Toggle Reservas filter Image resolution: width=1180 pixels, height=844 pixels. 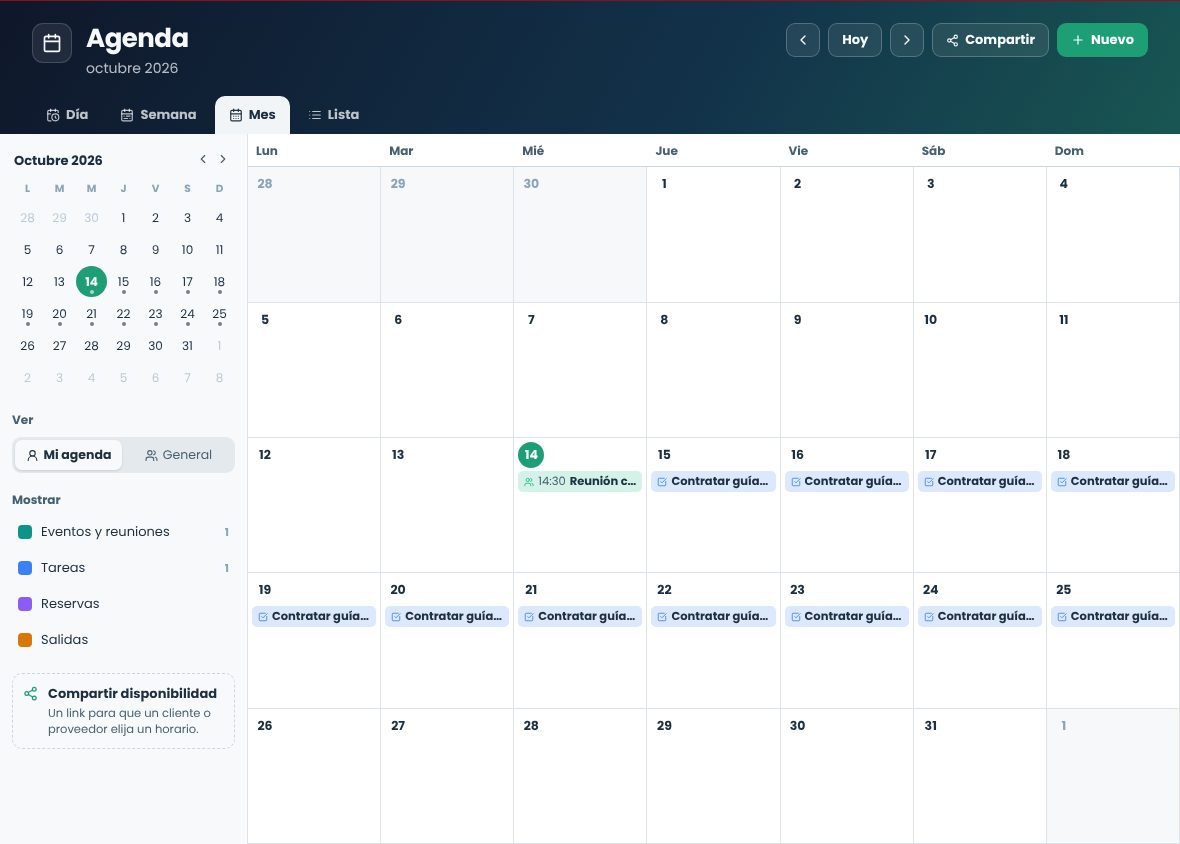(x=123, y=604)
